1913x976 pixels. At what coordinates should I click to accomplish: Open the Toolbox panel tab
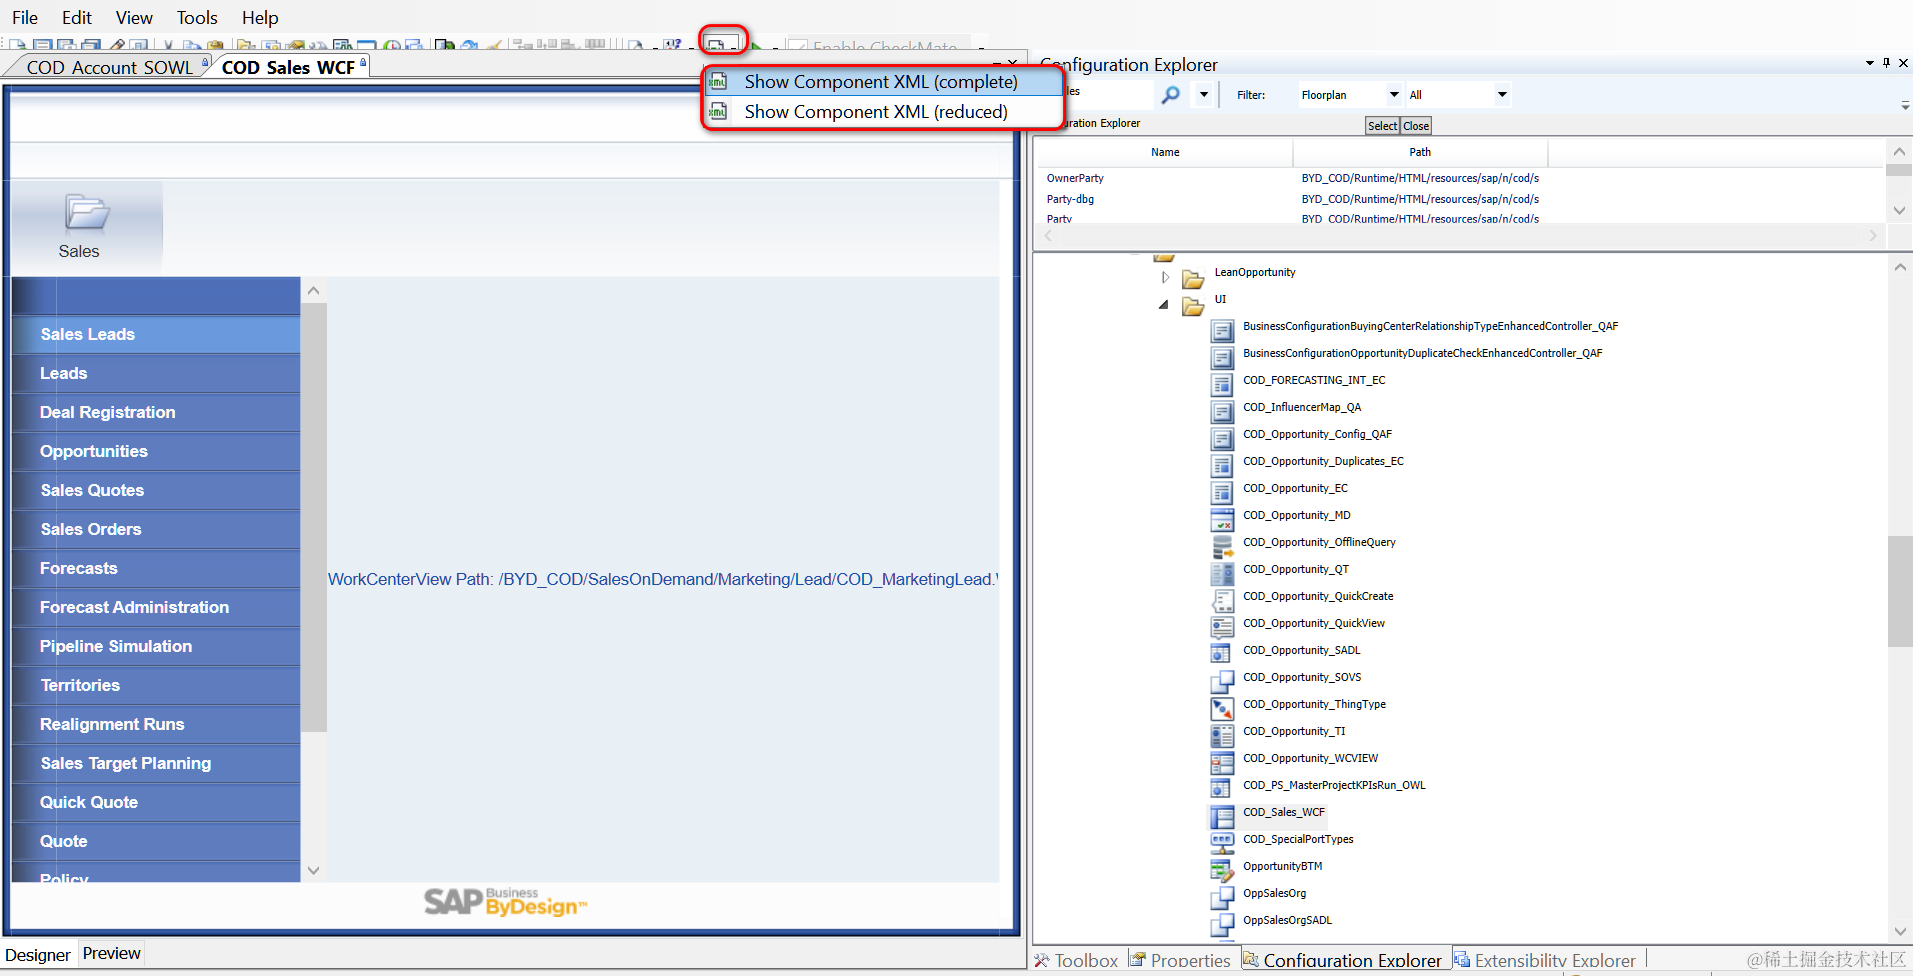[1076, 960]
